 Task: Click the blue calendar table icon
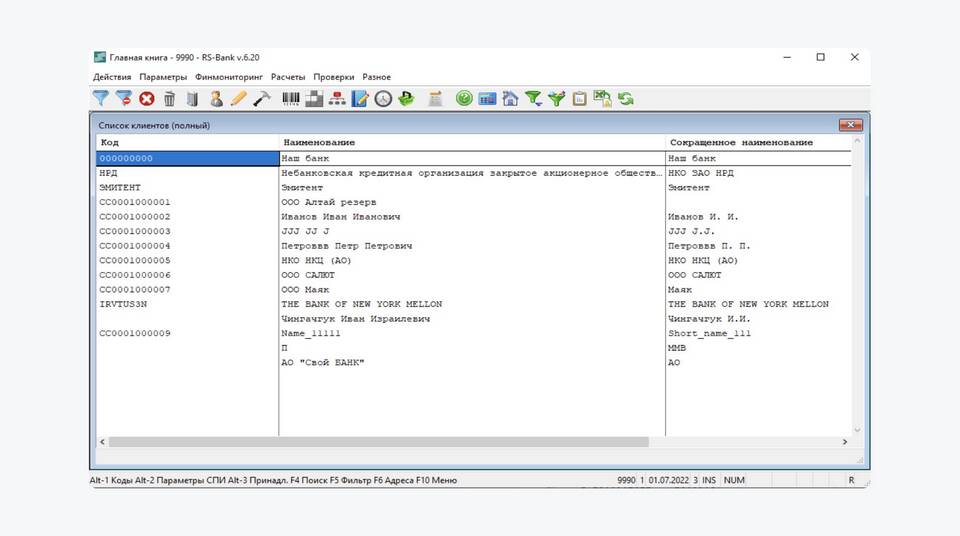click(487, 99)
